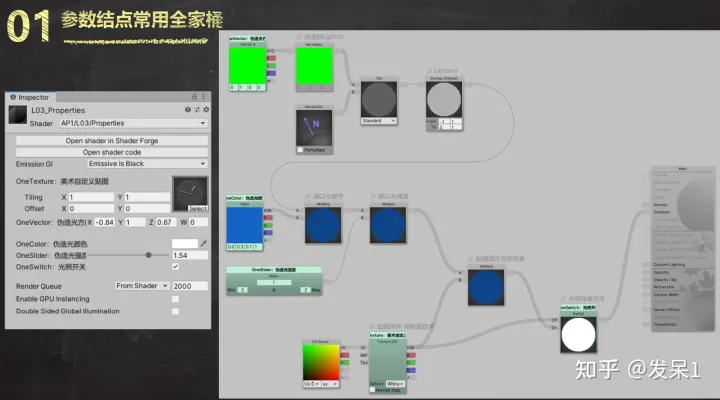This screenshot has width=720, height=400.
Task: Click the Offset X input field
Action: click(91, 208)
